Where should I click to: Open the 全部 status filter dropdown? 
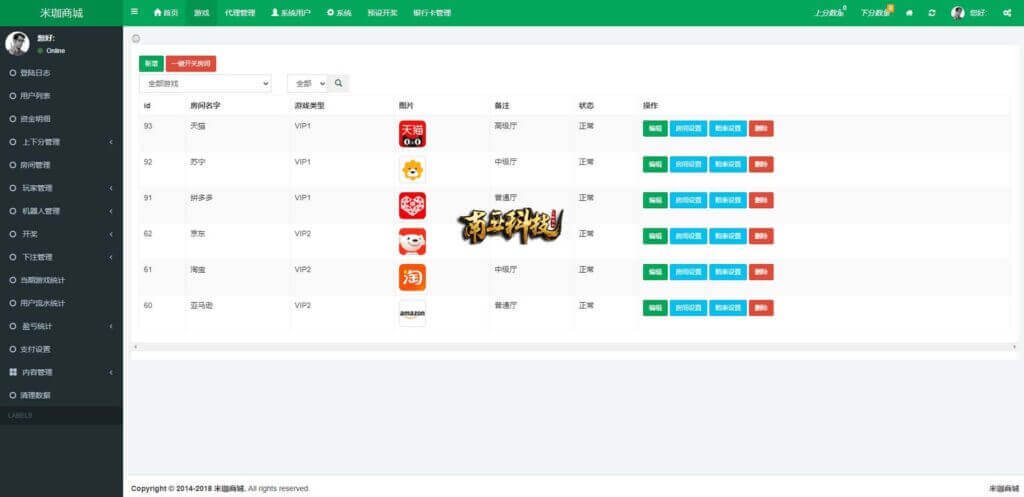pos(307,84)
